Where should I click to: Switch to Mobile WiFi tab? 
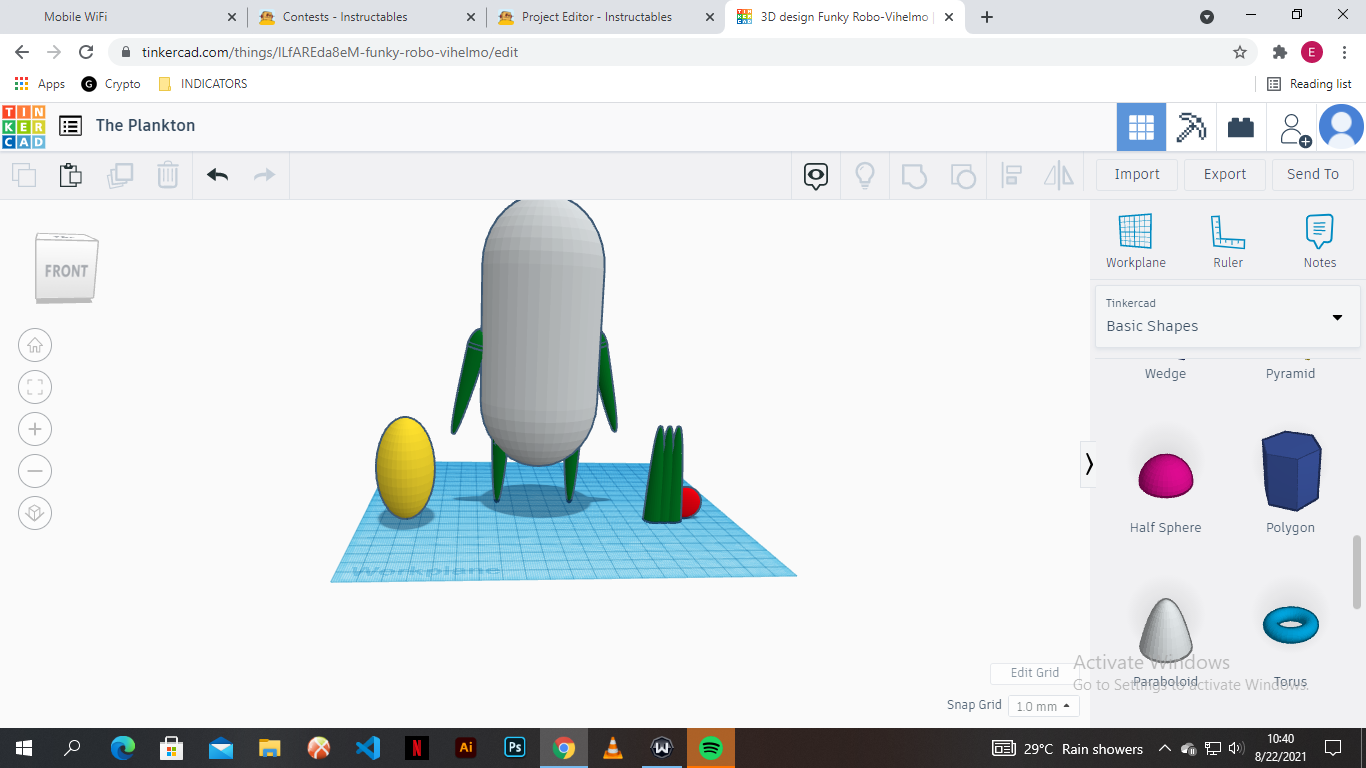(123, 17)
